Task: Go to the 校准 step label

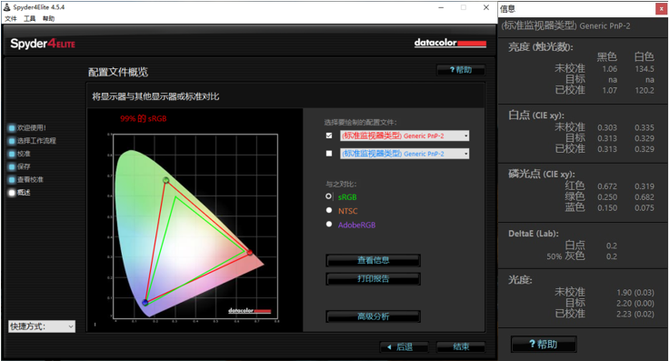Action: click(x=24, y=154)
